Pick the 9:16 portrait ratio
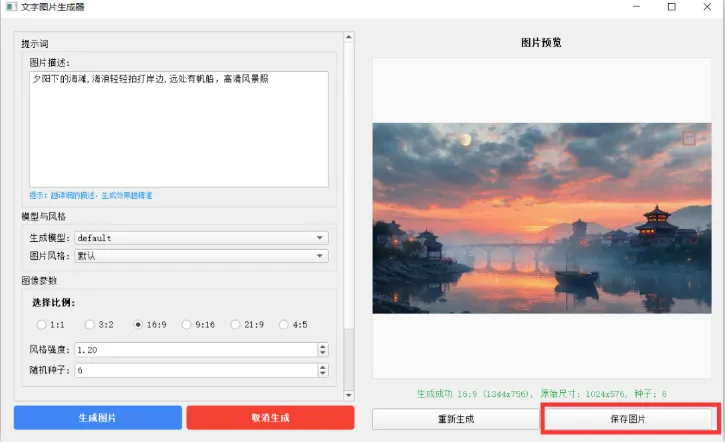Screen dimensions: 725x442 188,324
